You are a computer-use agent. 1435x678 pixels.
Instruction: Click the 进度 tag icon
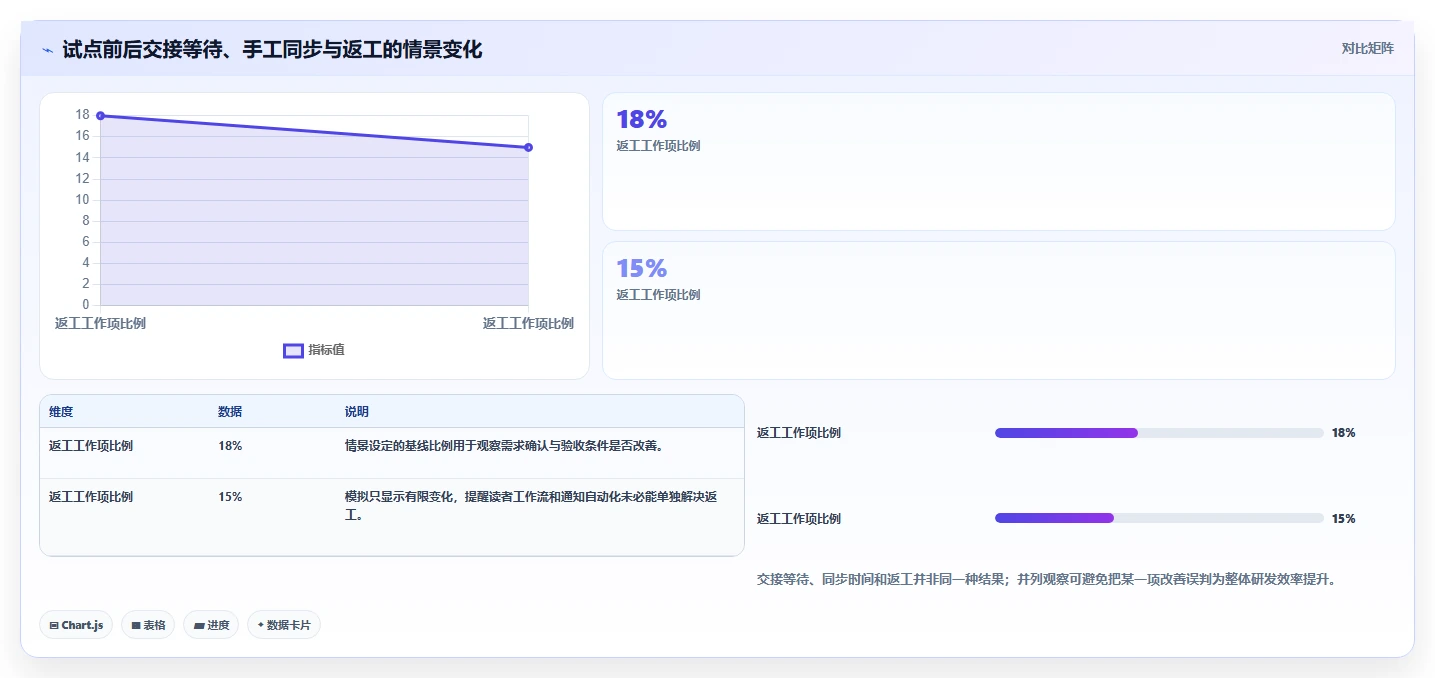[199, 625]
